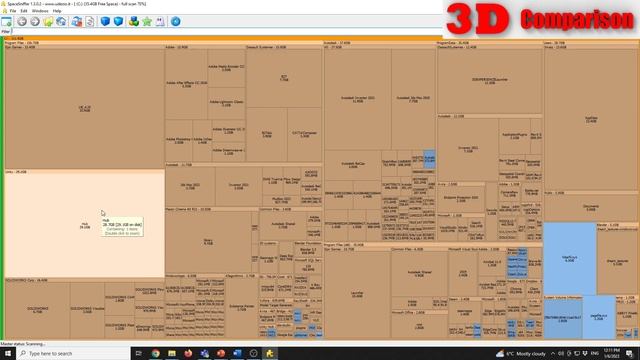Select the blue pagefile.sys block
This screenshot has width=640, height=360.
[x=599, y=317]
